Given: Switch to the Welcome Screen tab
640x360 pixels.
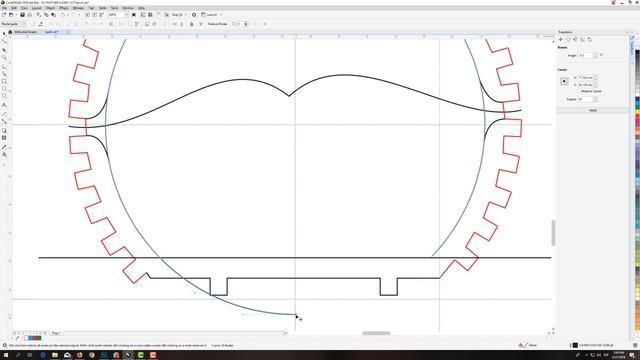Looking at the screenshot, I should [25, 32].
